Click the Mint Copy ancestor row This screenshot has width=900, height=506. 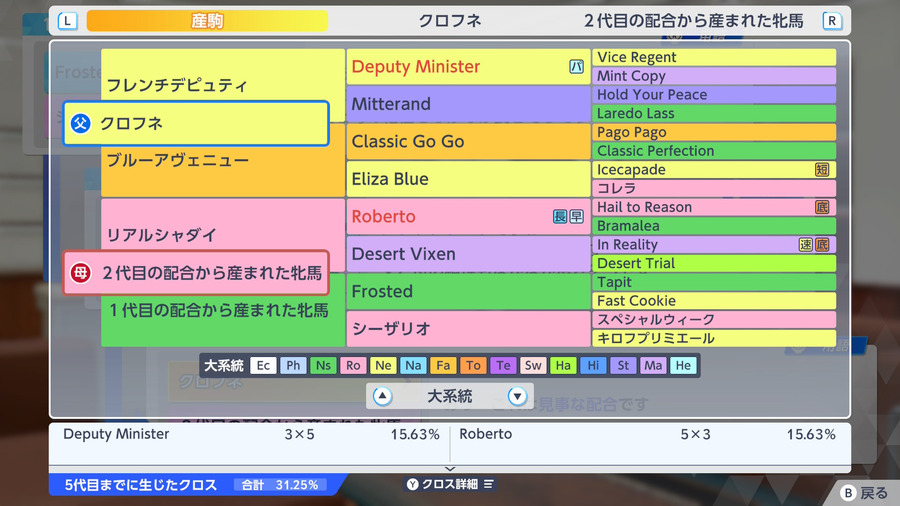(714, 76)
